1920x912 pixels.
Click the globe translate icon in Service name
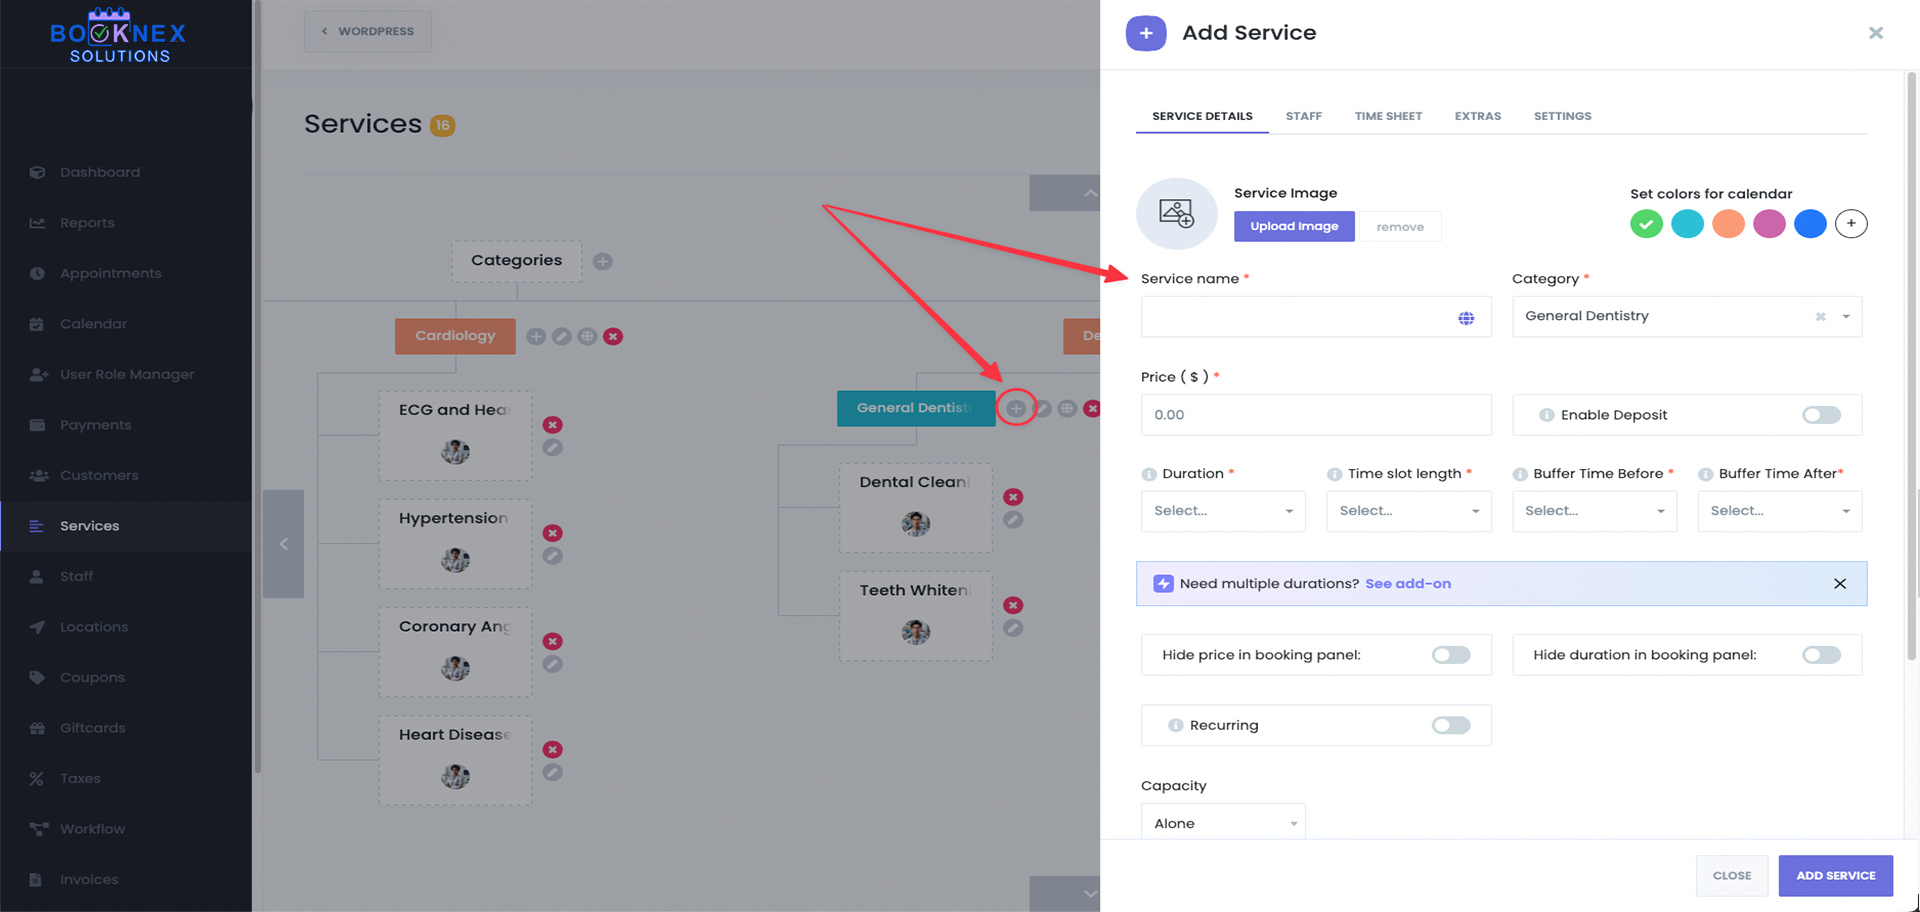coord(1466,318)
